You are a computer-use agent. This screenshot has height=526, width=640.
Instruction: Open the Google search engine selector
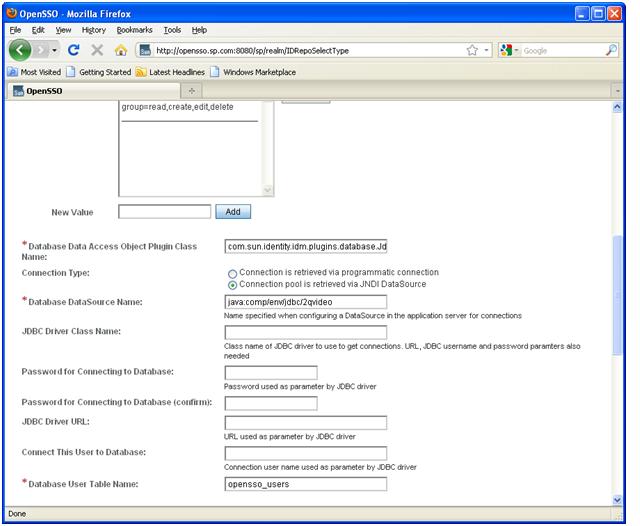pos(509,51)
